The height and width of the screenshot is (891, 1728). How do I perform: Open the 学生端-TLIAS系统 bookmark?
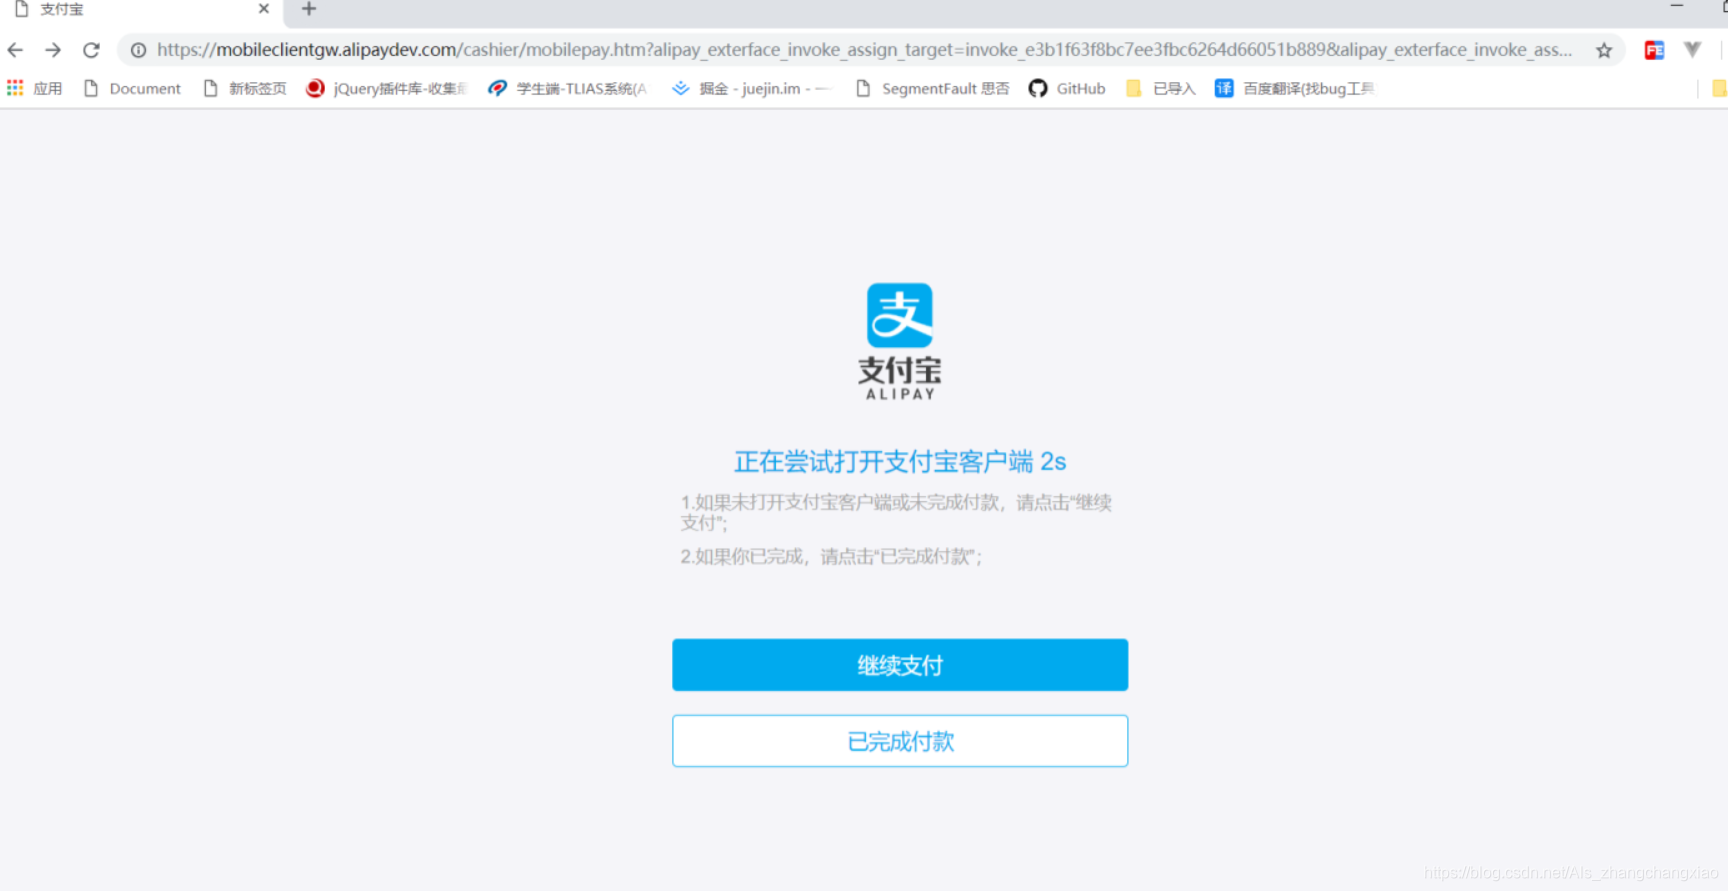pyautogui.click(x=567, y=88)
